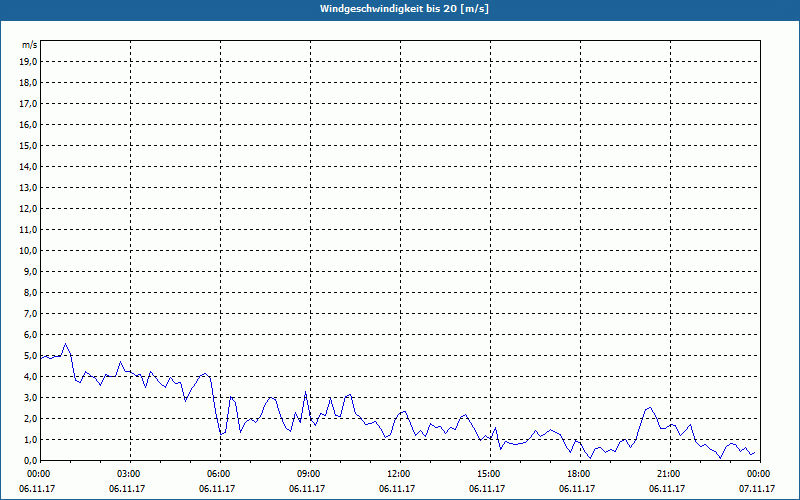Screen dimensions: 800x500
Task: Select the 1,0 y-axis label
Action: pos(31,440)
